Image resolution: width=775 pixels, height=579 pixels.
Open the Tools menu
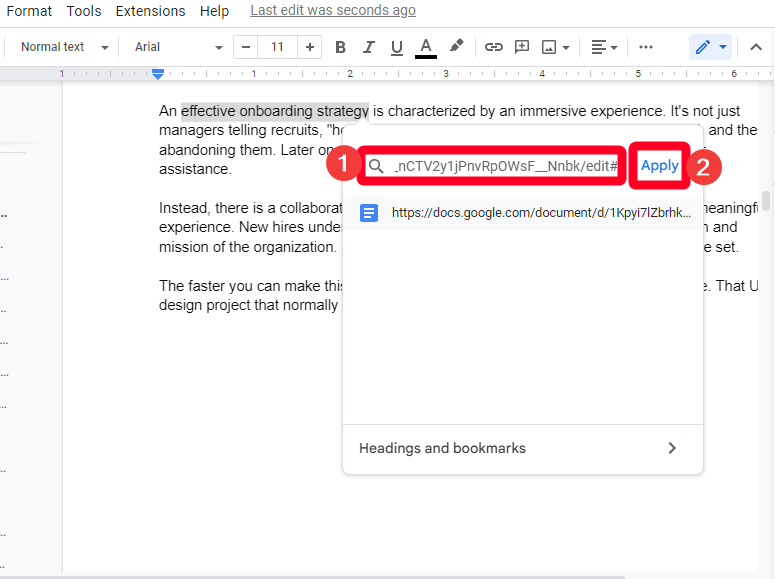pyautogui.click(x=84, y=11)
